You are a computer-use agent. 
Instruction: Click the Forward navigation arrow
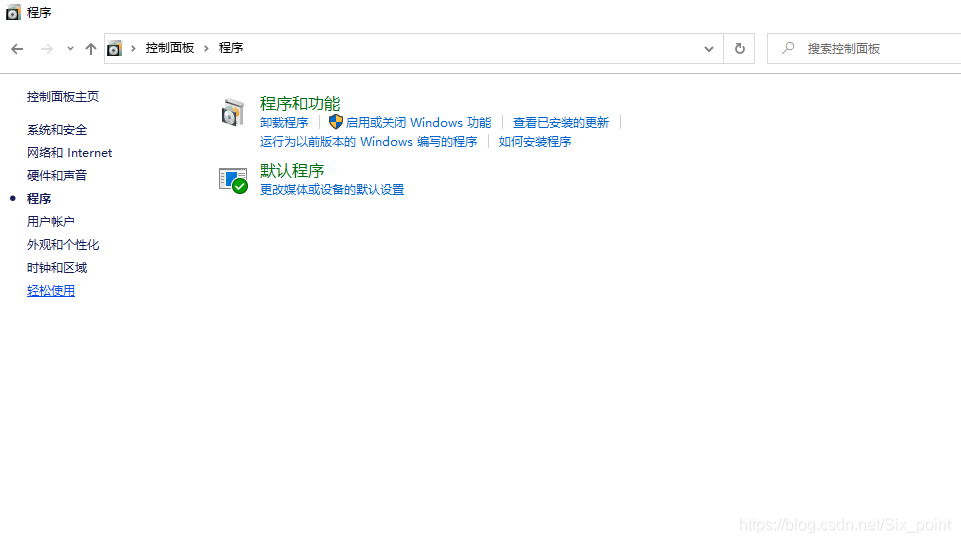click(x=47, y=48)
